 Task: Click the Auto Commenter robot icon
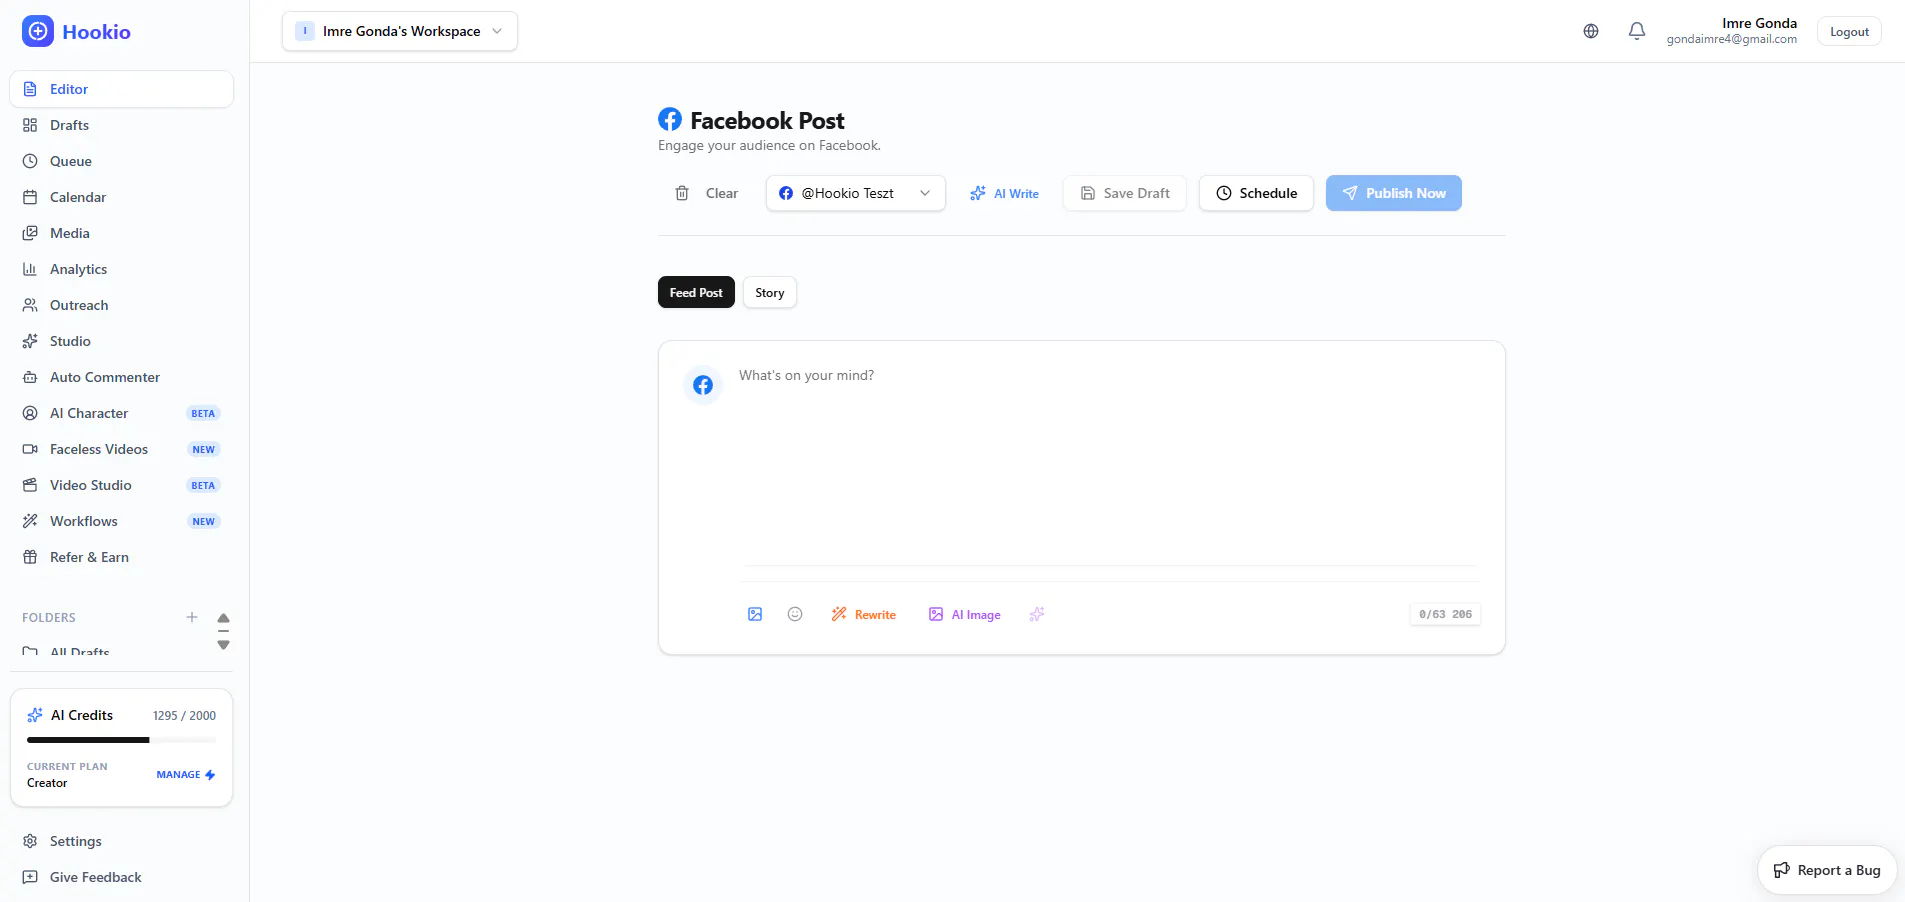(30, 377)
